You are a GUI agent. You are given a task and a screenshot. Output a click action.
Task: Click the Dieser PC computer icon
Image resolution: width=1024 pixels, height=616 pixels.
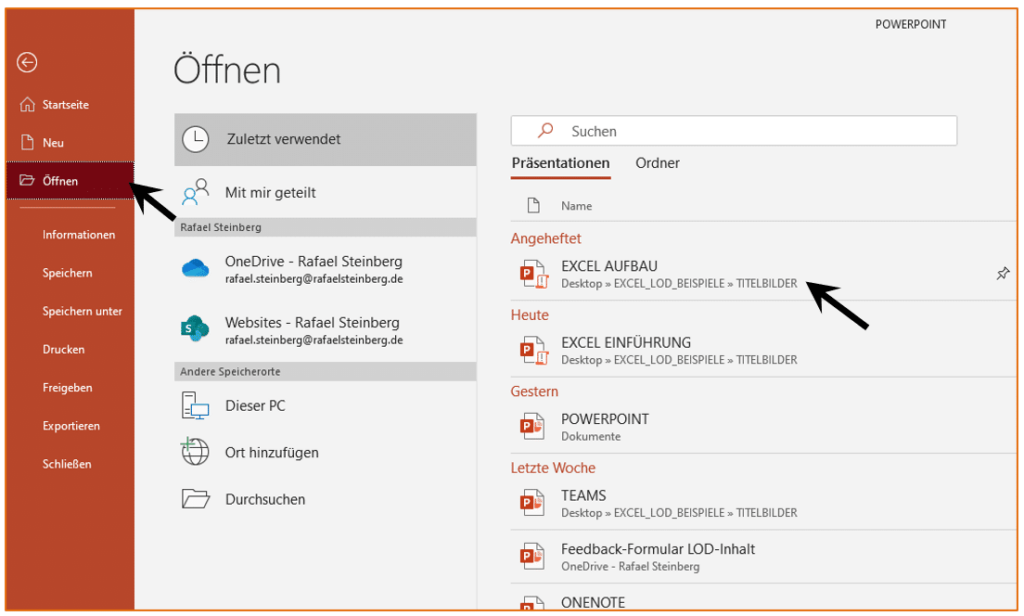tap(195, 406)
